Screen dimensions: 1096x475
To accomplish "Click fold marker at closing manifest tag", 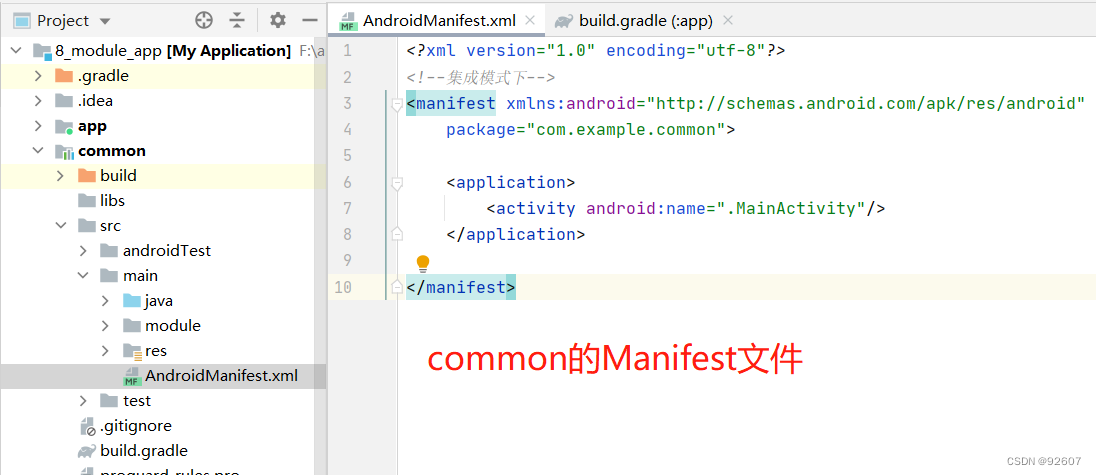I will [x=397, y=287].
